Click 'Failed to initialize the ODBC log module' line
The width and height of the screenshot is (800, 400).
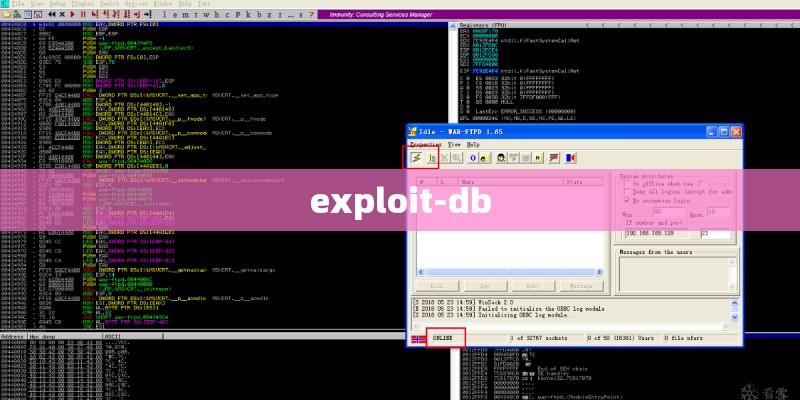pyautogui.click(x=509, y=309)
